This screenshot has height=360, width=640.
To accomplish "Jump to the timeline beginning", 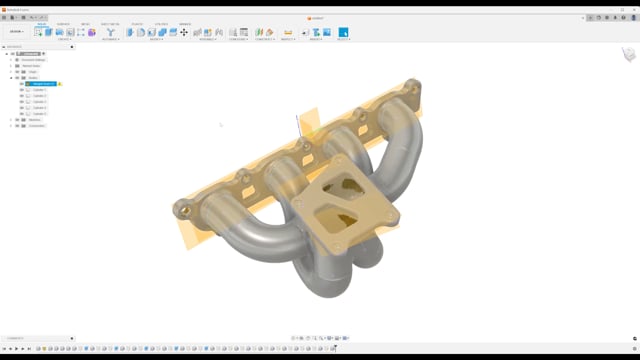I will (4, 349).
